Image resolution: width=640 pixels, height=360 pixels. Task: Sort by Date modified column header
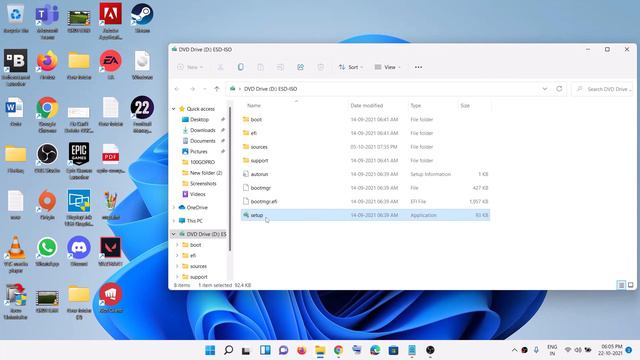[x=367, y=105]
